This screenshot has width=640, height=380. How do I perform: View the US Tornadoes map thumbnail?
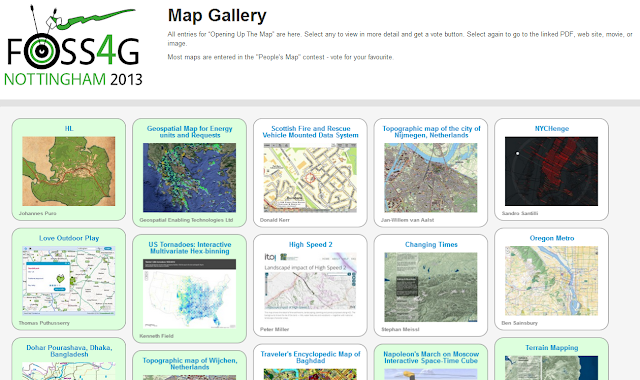[x=189, y=293]
